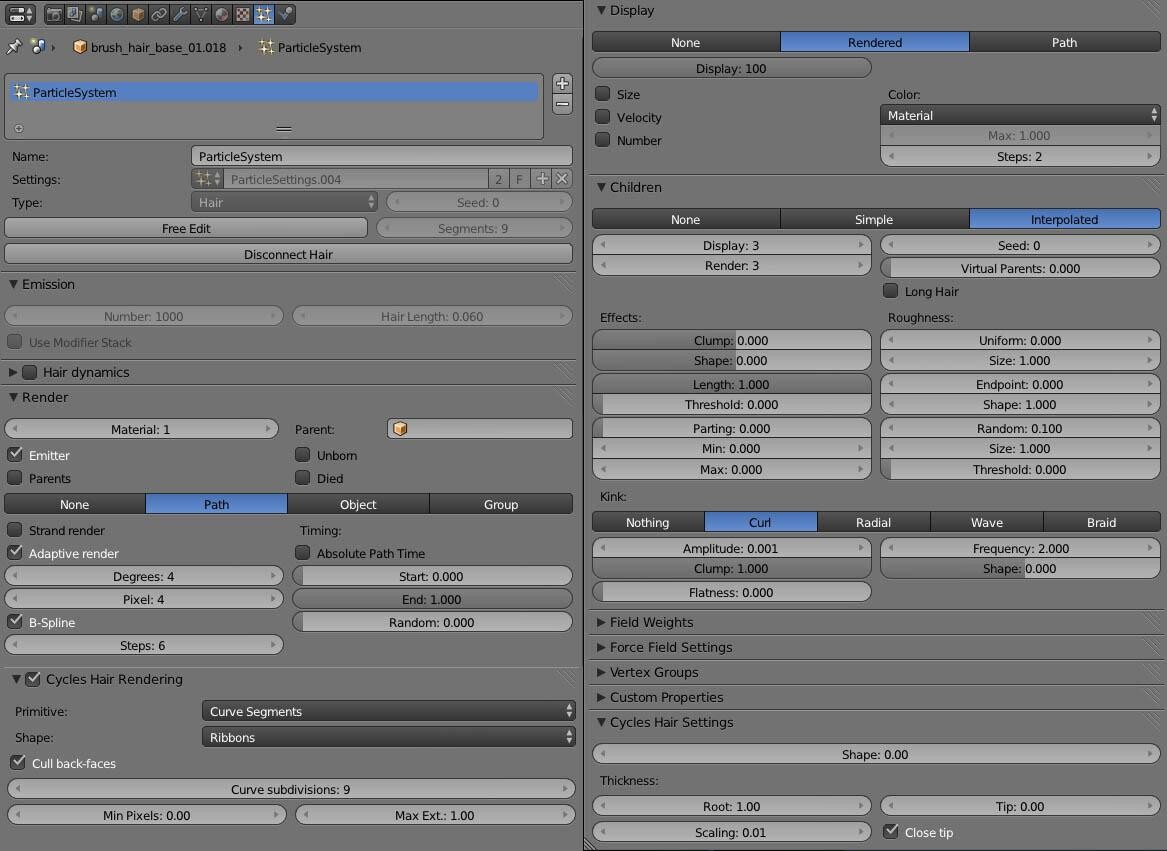Collapse the Render panel
This screenshot has width=1167, height=851.
tap(13, 398)
